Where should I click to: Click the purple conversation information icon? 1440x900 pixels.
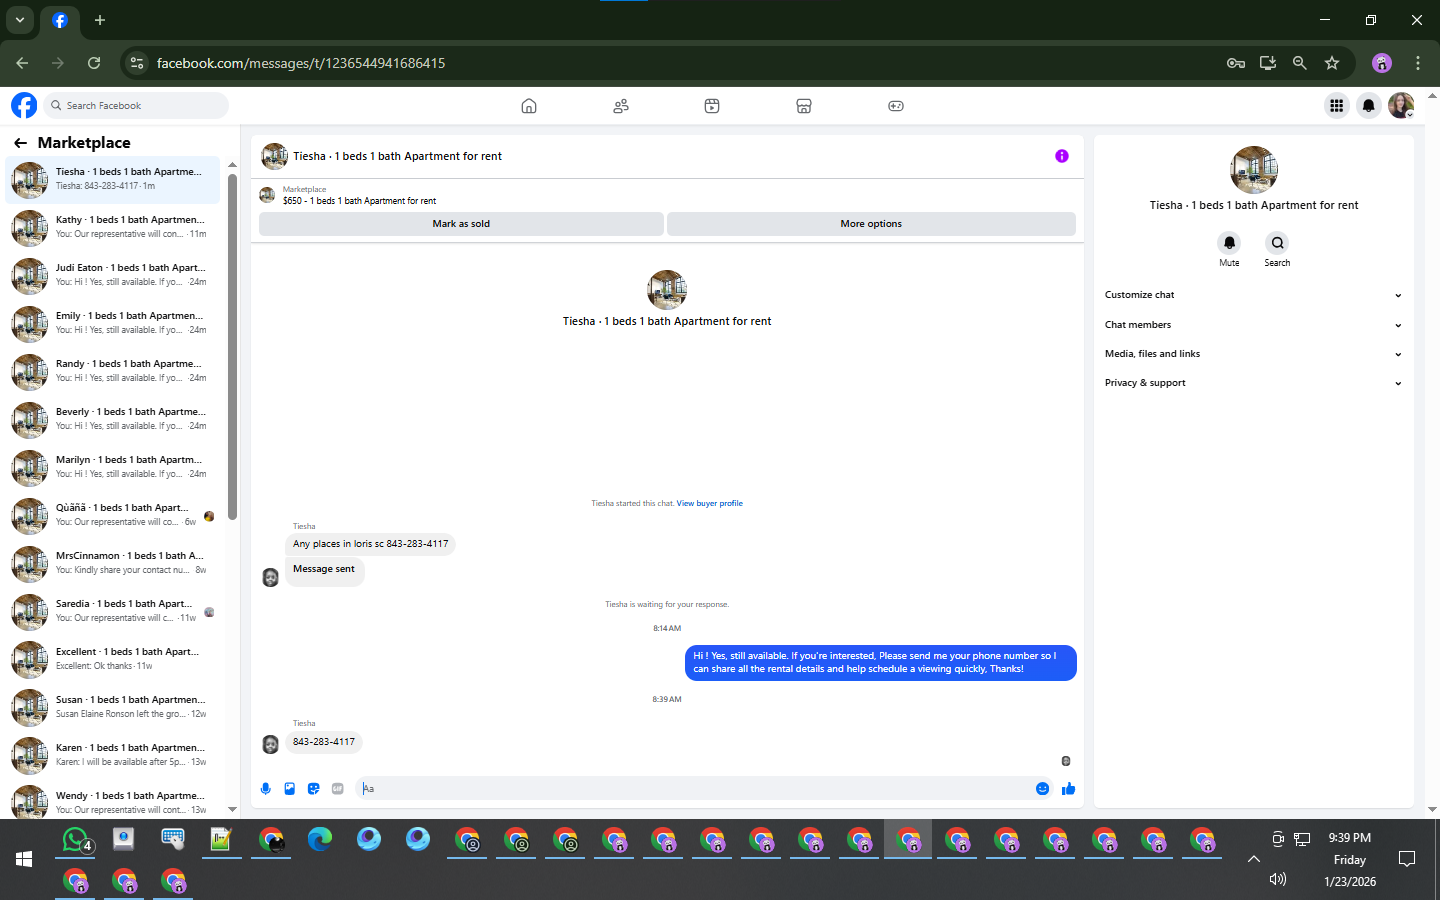tap(1062, 156)
